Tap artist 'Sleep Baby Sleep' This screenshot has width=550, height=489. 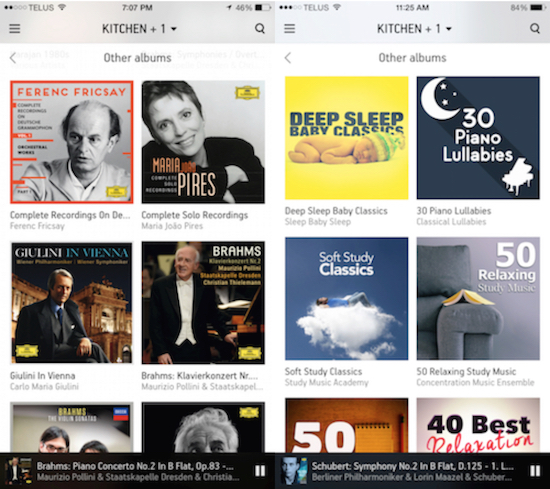point(318,222)
